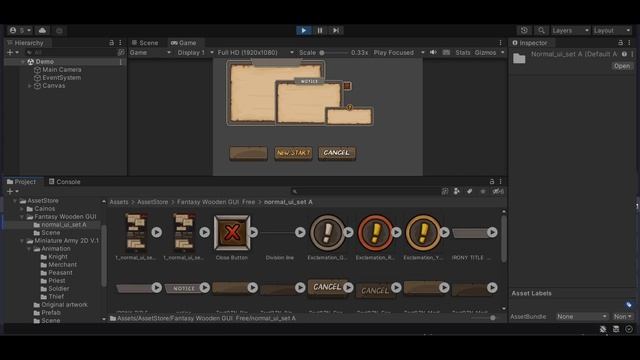The width and height of the screenshot is (640, 360).
Task: Collapse Fantasy Wooden GUI folder
Action: tap(22, 217)
